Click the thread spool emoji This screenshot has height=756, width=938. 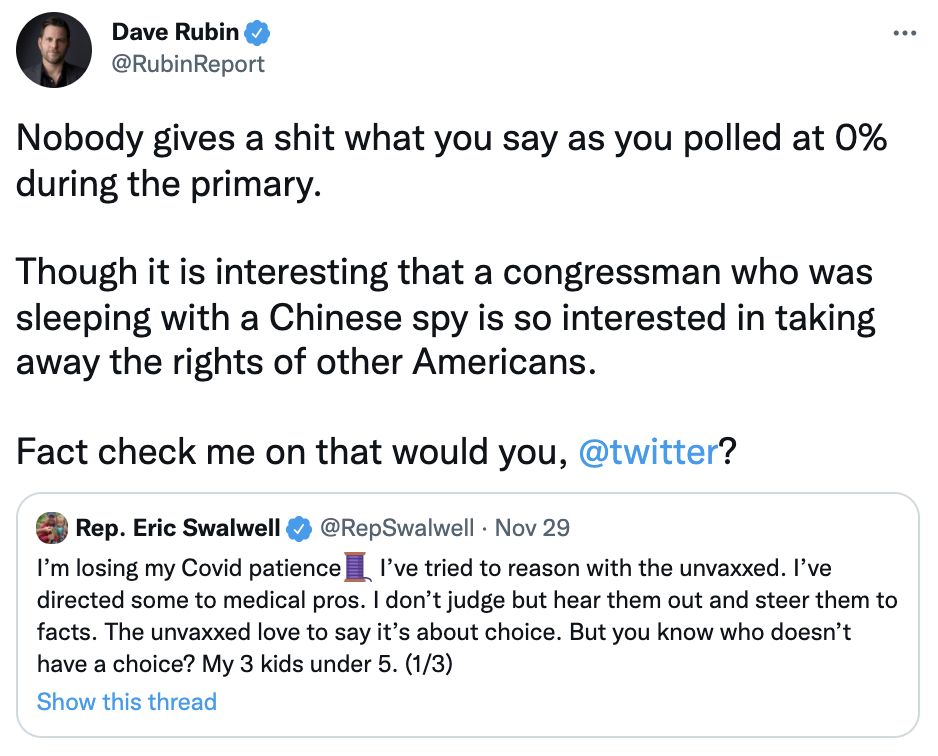tap(357, 568)
